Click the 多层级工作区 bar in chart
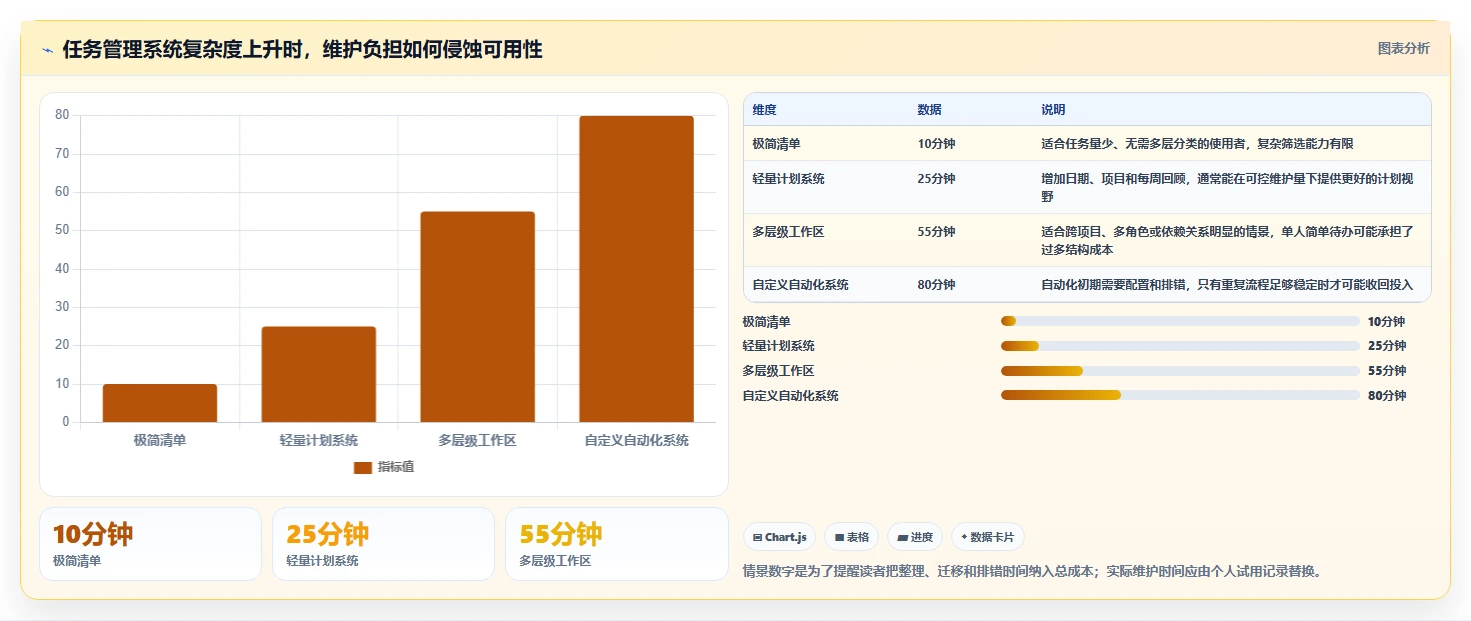 (477, 317)
